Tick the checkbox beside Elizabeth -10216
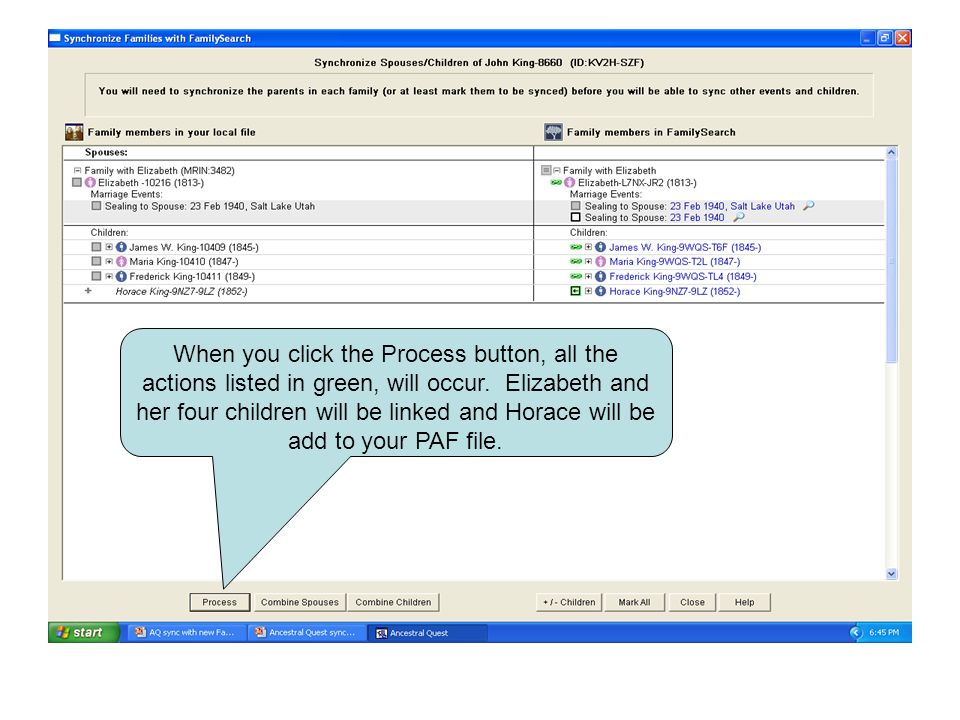This screenshot has width=960, height=720. coord(77,182)
